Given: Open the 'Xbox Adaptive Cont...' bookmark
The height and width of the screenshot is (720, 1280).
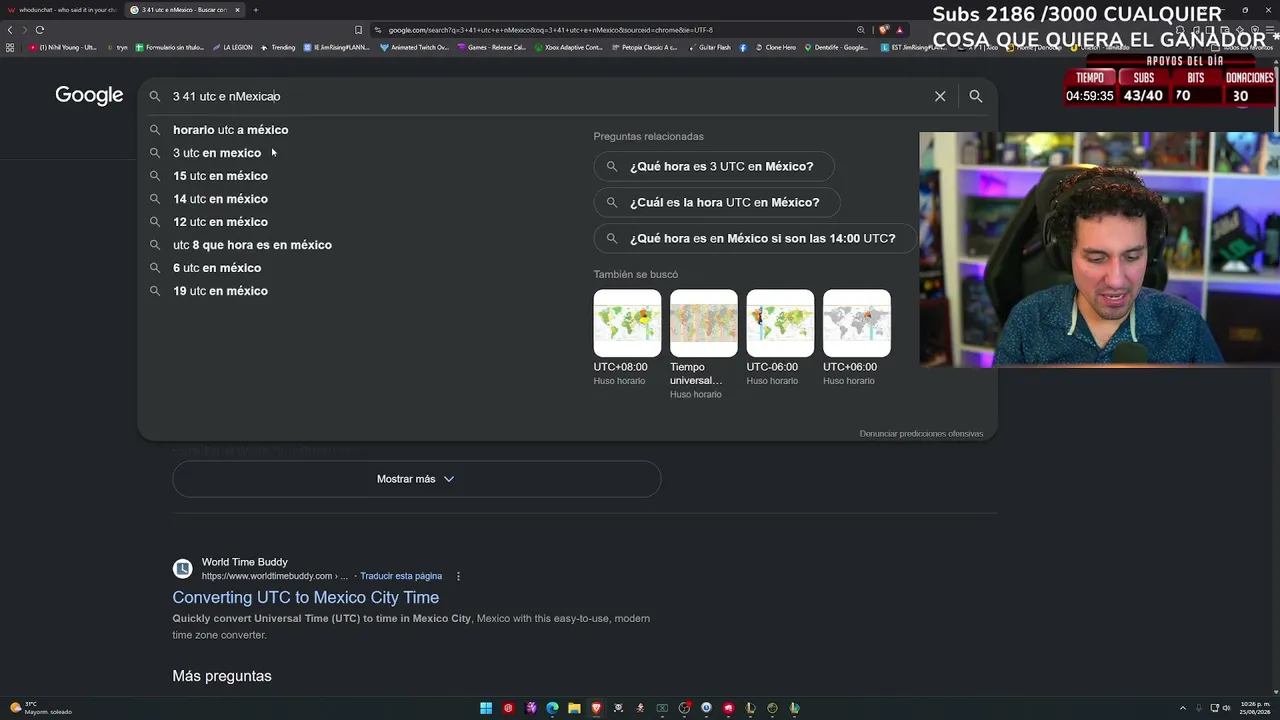Looking at the screenshot, I should (x=568, y=47).
